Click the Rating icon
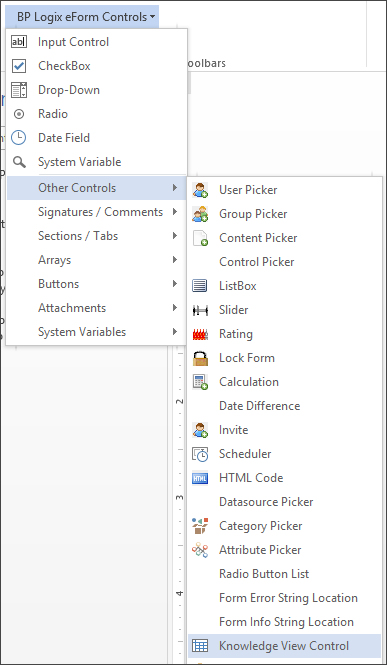The width and height of the screenshot is (387, 665). coord(200,334)
